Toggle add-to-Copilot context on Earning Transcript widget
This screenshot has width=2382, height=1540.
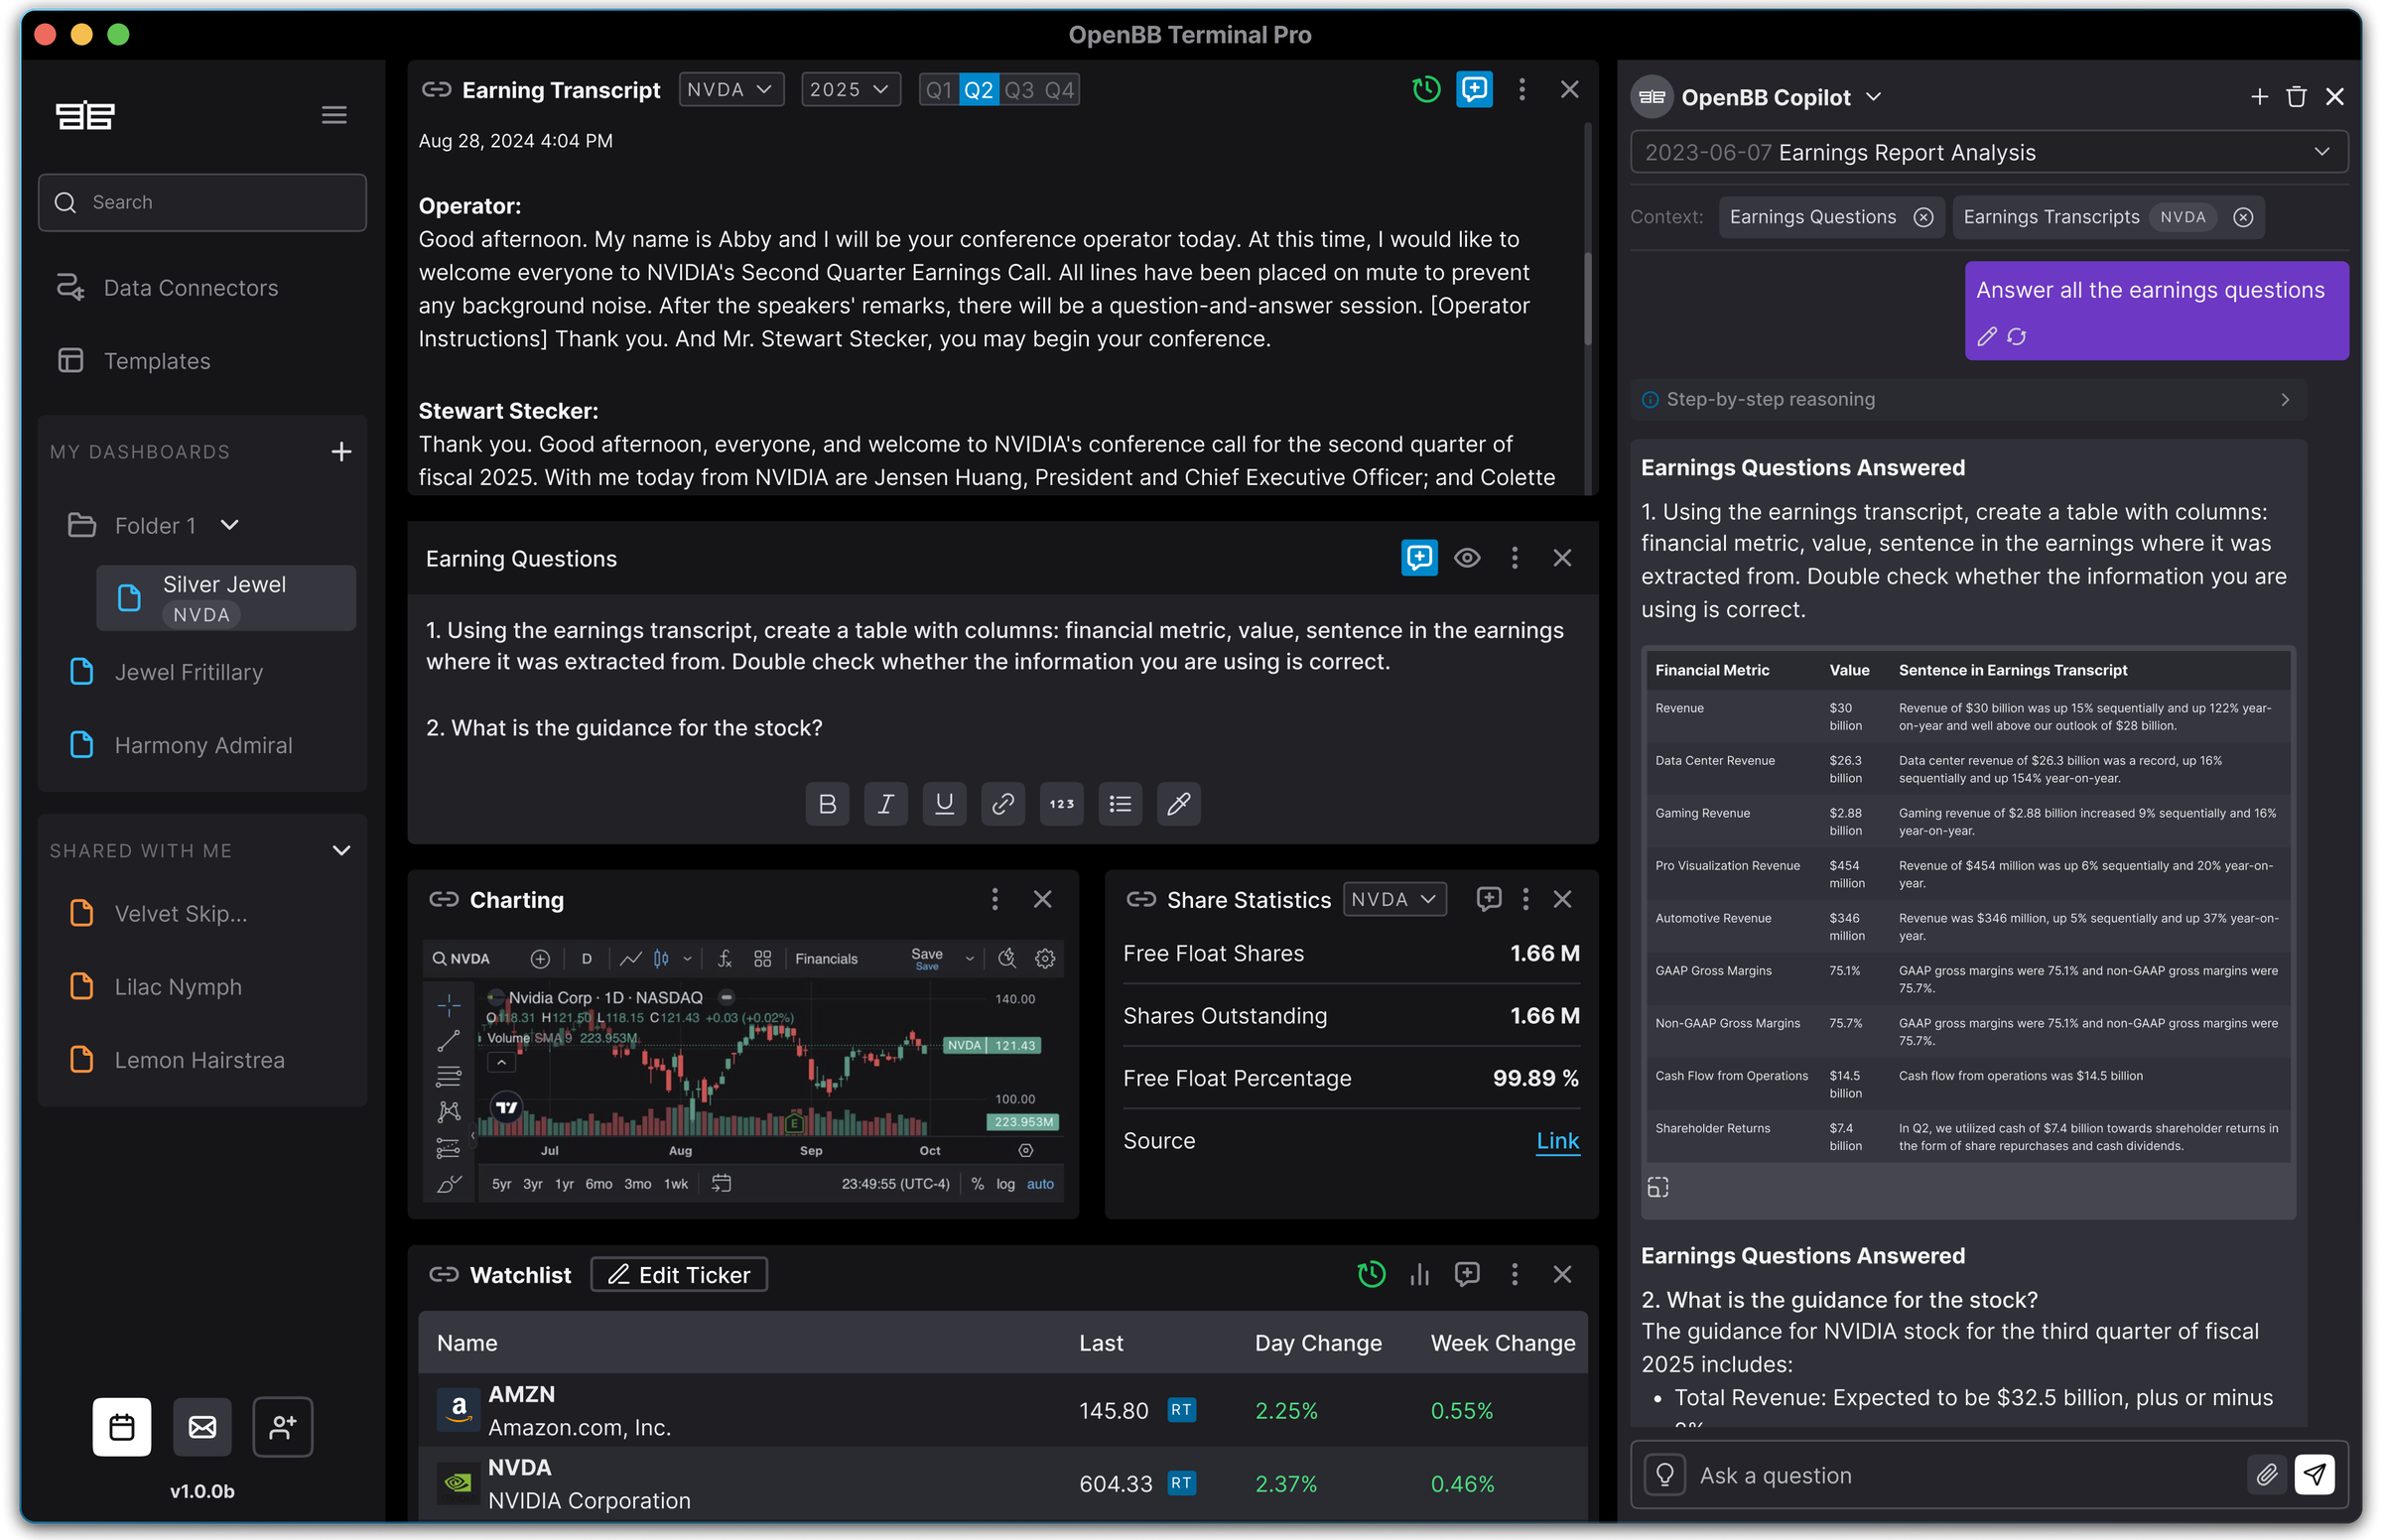click(x=1474, y=89)
